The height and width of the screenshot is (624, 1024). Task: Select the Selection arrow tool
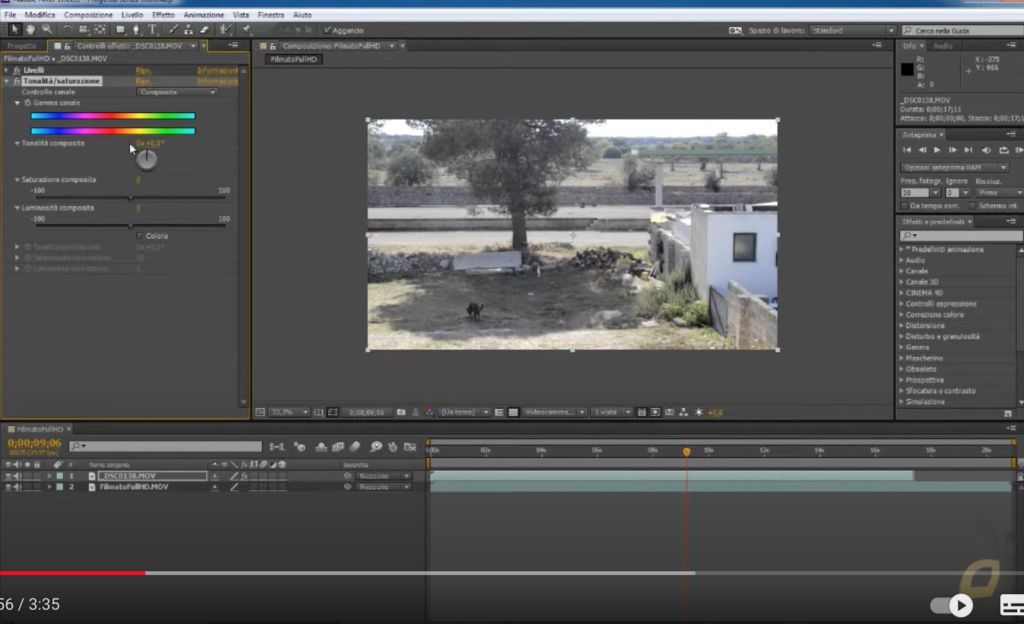14,29
